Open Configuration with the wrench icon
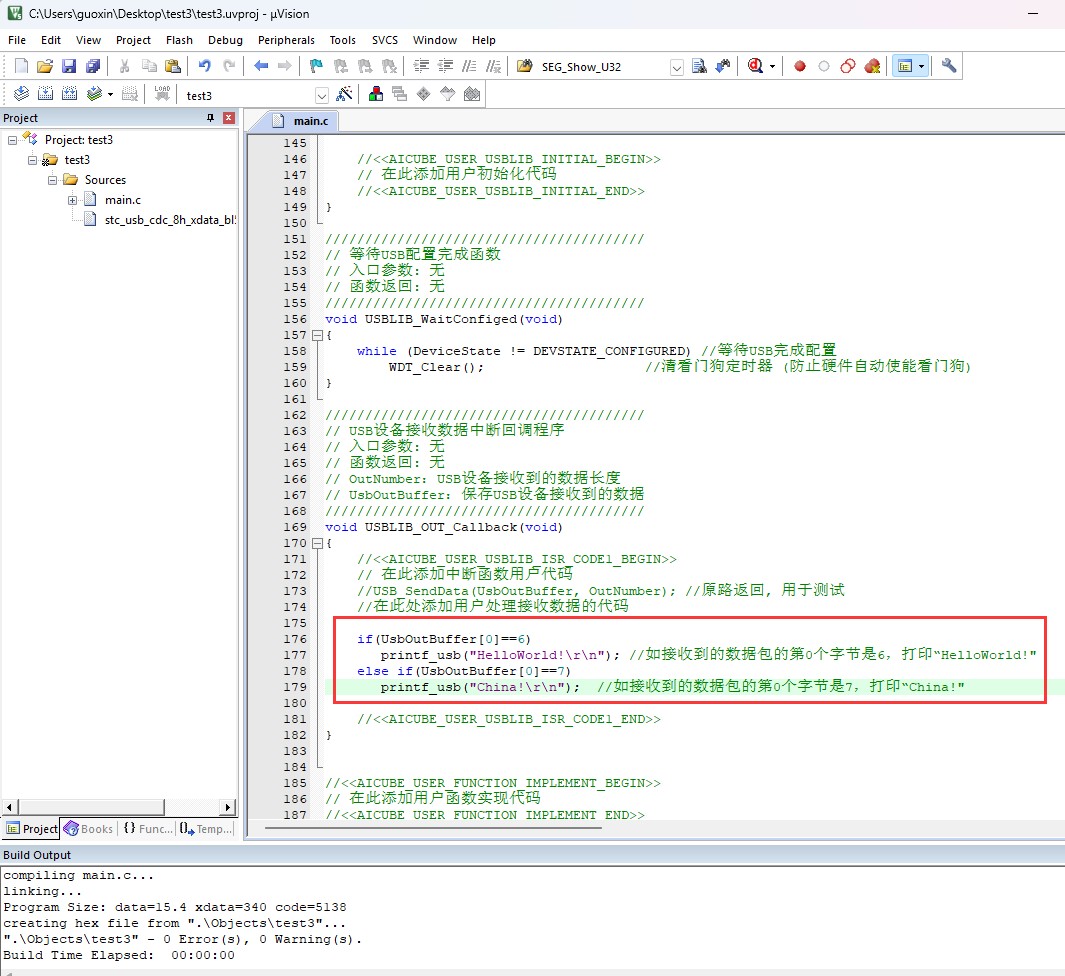Image resolution: width=1065 pixels, height=976 pixels. (949, 66)
